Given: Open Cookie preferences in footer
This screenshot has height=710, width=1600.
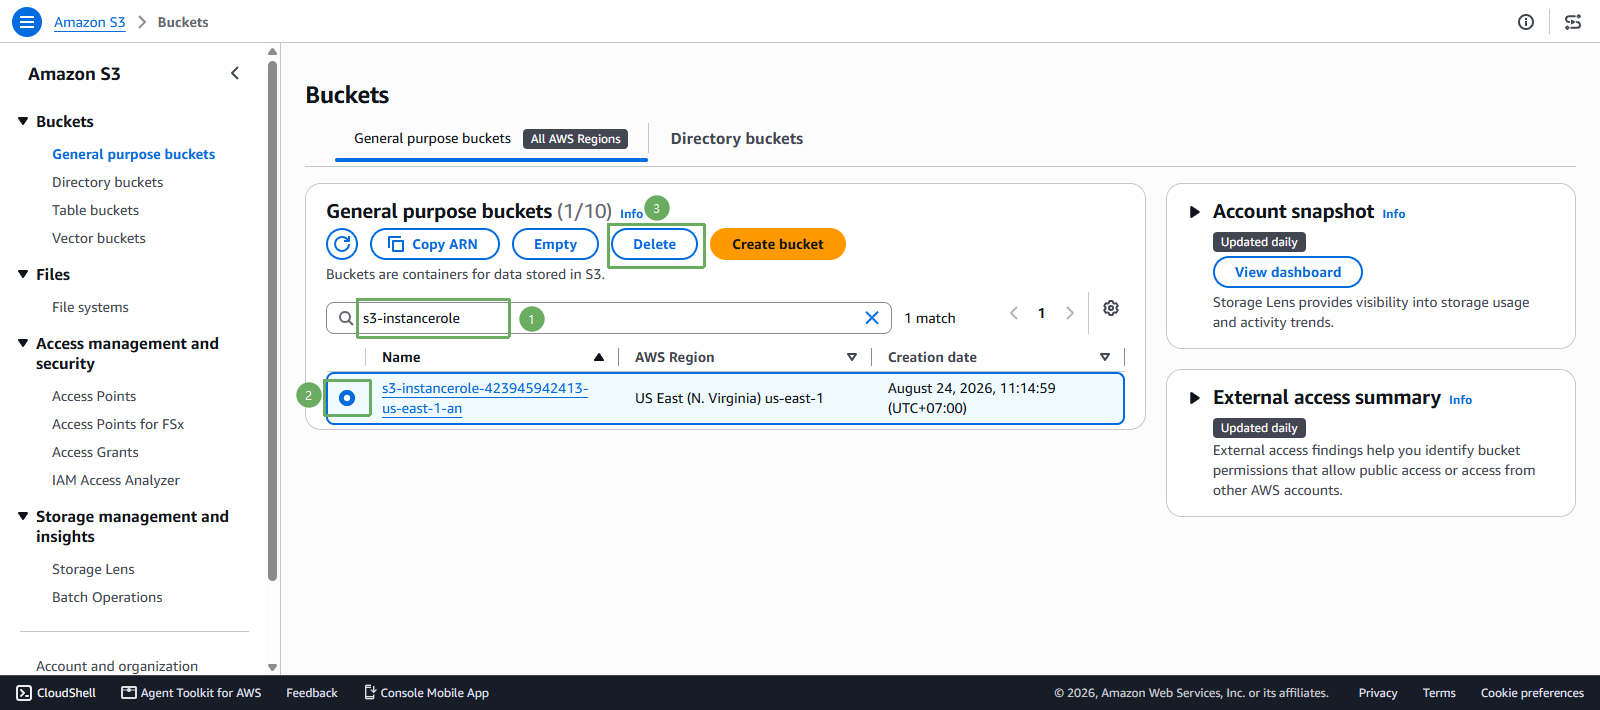Looking at the screenshot, I should point(1532,693).
